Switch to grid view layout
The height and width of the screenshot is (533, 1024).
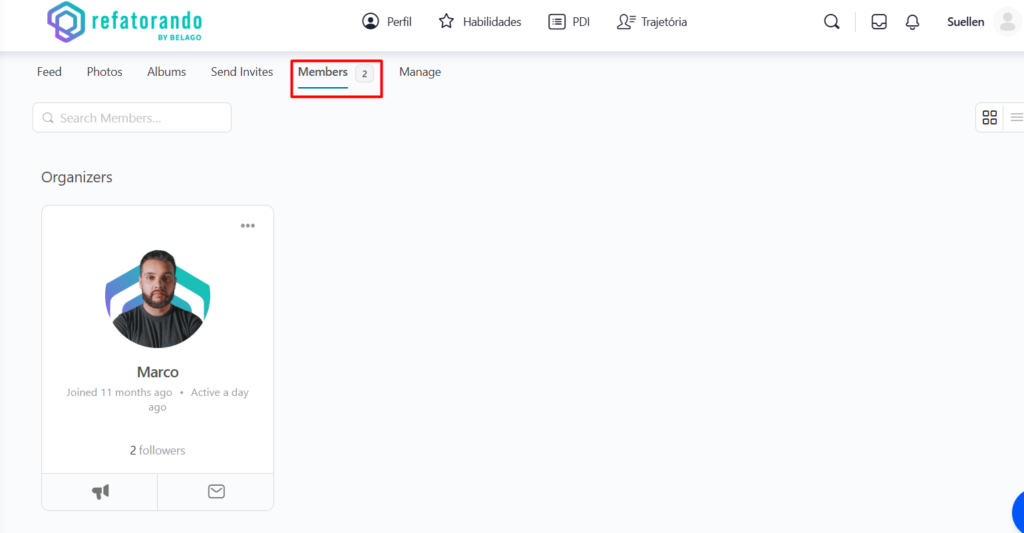(x=990, y=118)
